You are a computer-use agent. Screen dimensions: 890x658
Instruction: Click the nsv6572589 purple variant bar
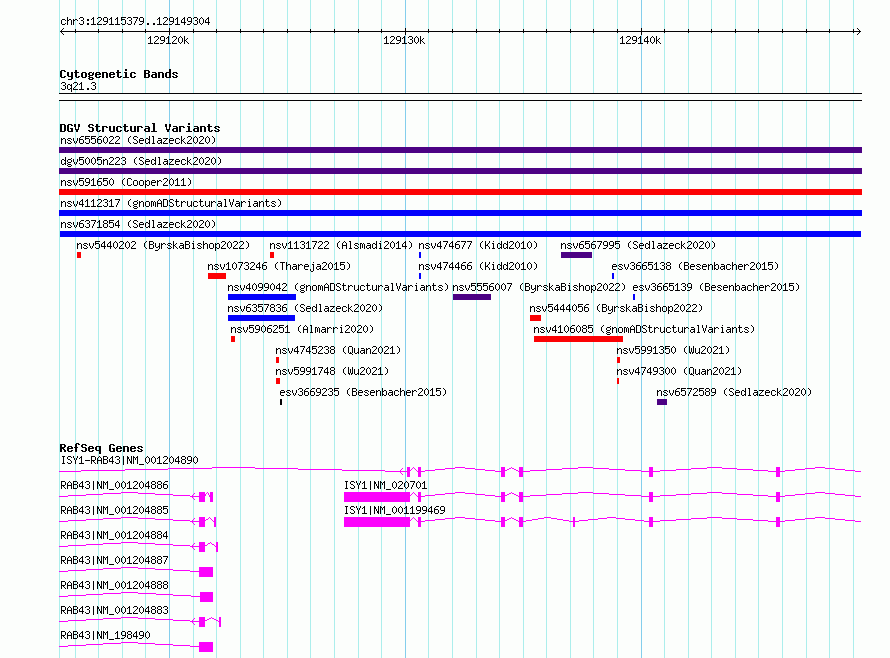pyautogui.click(x=662, y=402)
